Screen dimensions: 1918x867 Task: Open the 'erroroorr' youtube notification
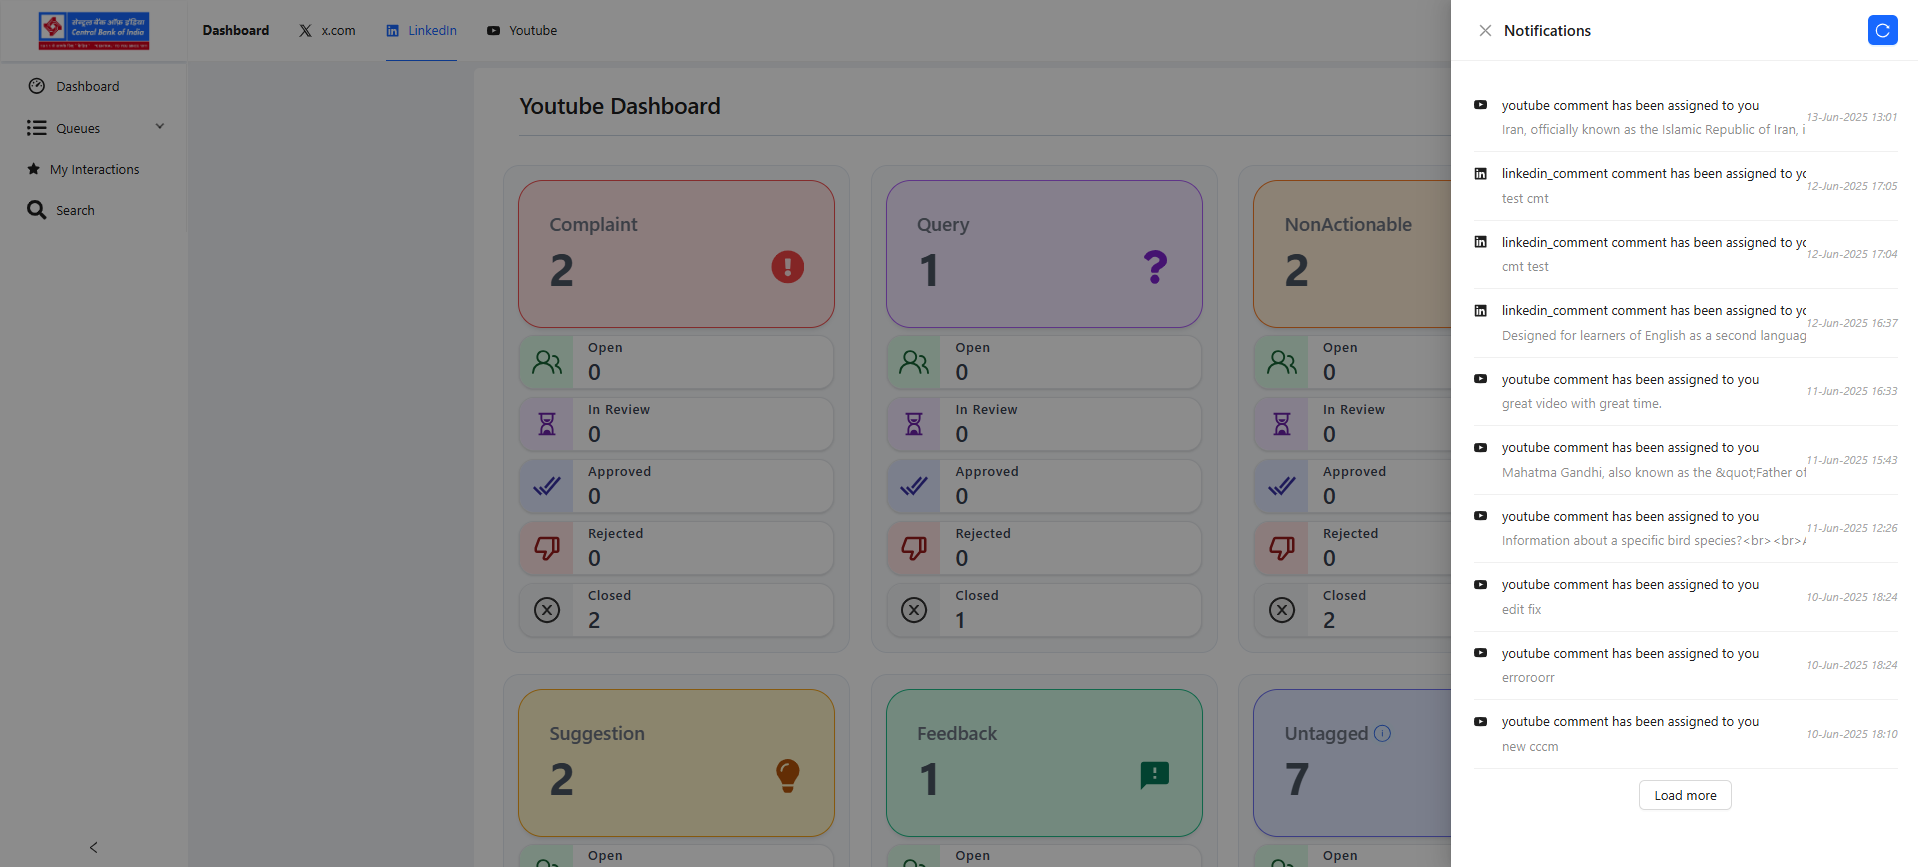pos(1685,666)
